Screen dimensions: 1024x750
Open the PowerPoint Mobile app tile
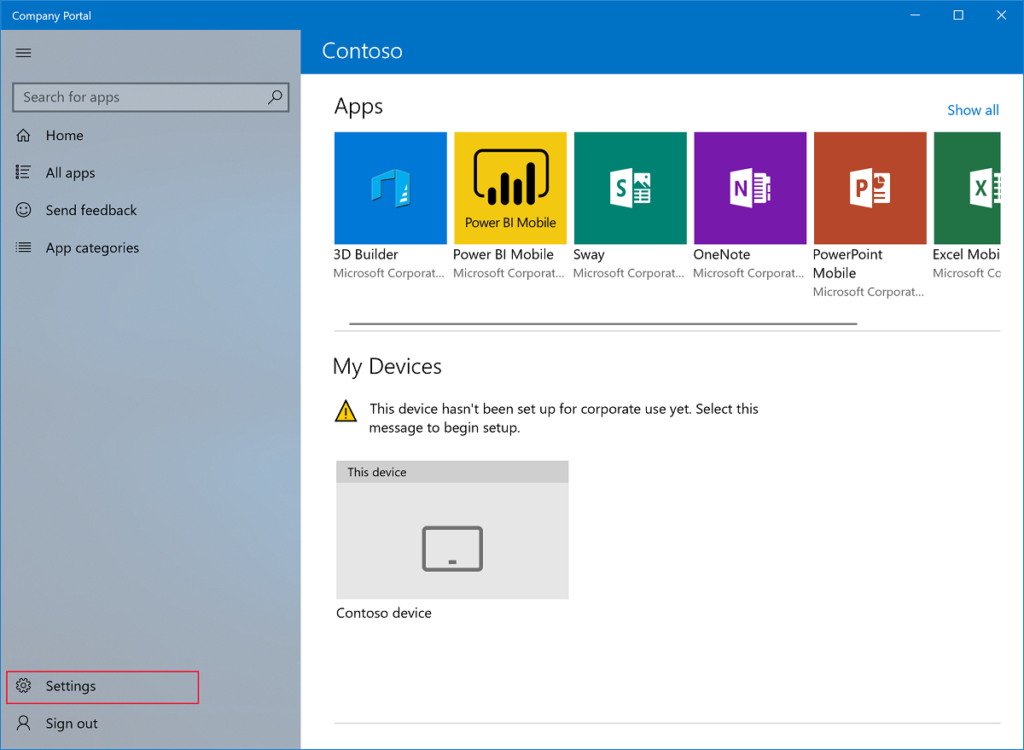tap(870, 188)
